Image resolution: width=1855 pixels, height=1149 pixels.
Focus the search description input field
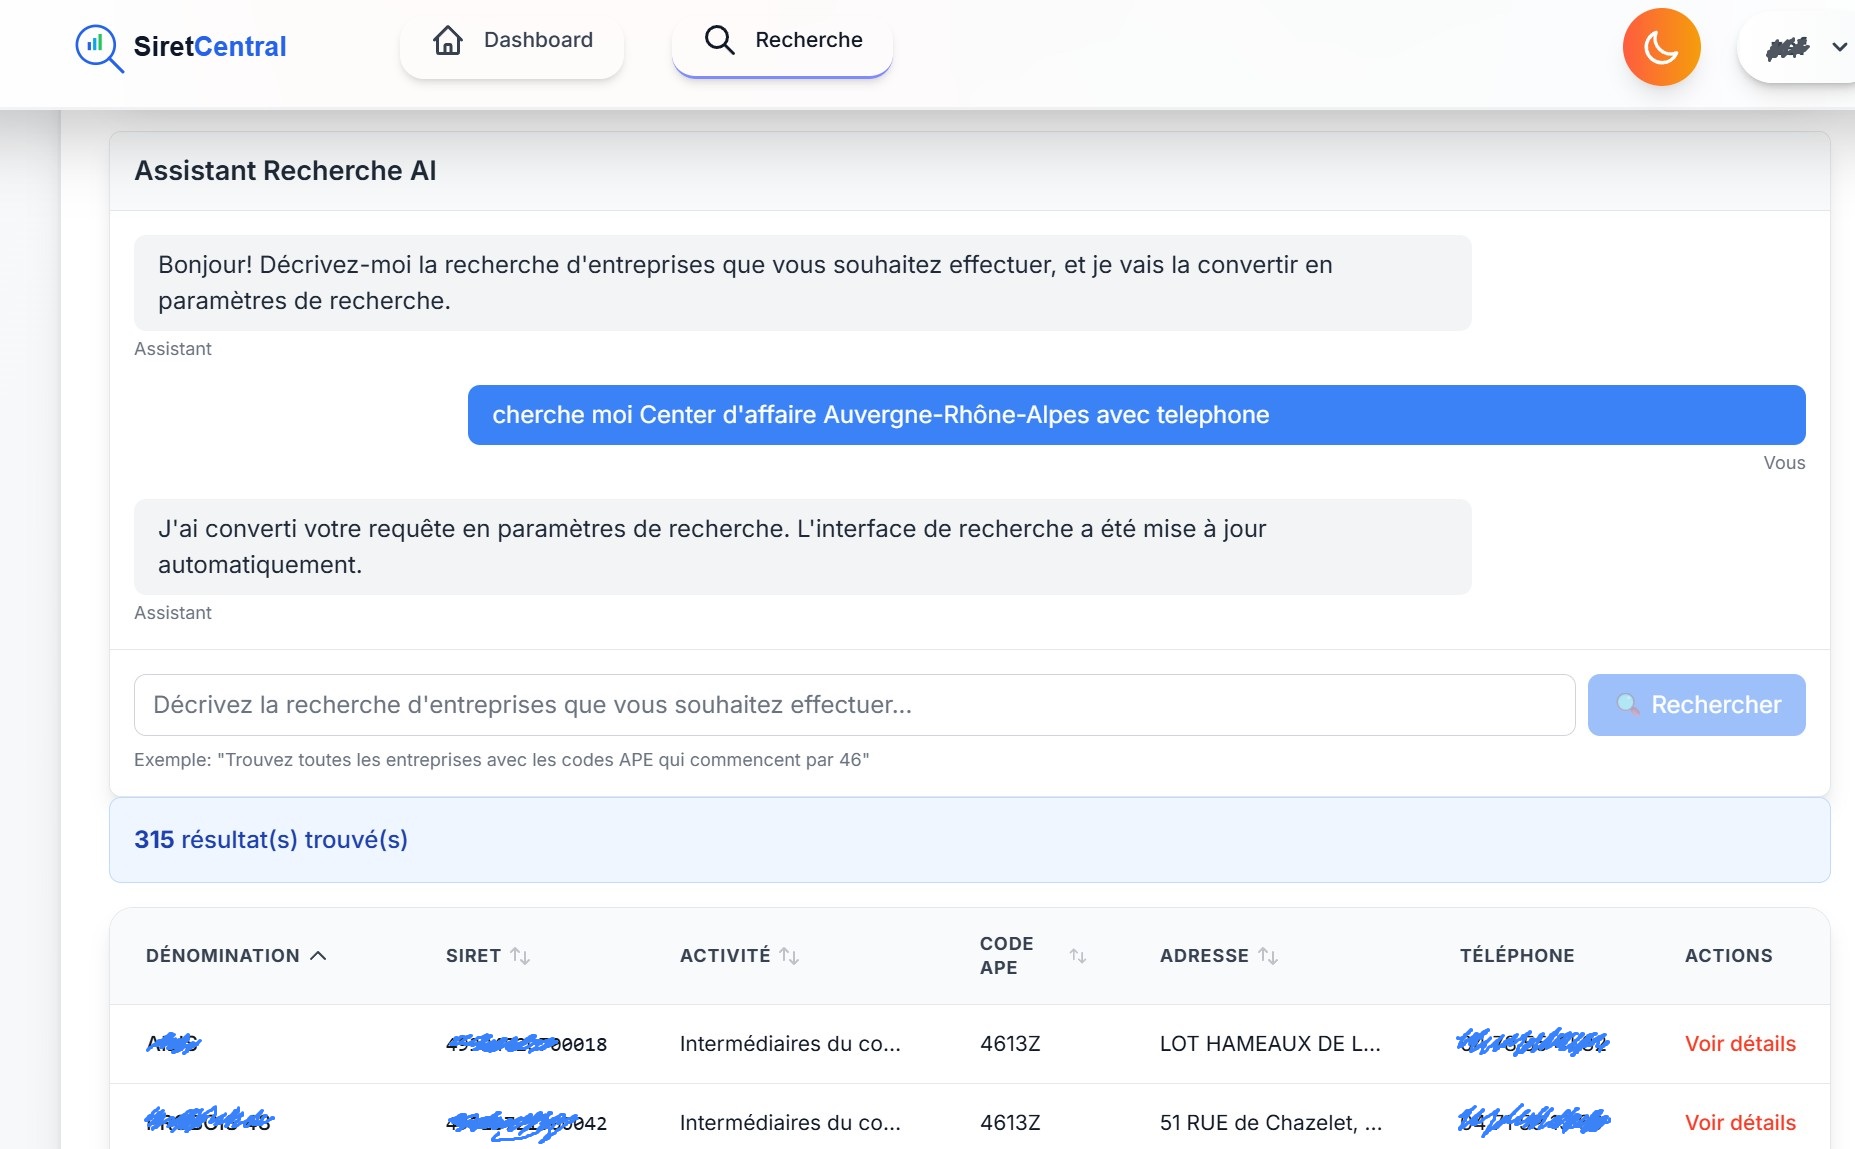[854, 705]
